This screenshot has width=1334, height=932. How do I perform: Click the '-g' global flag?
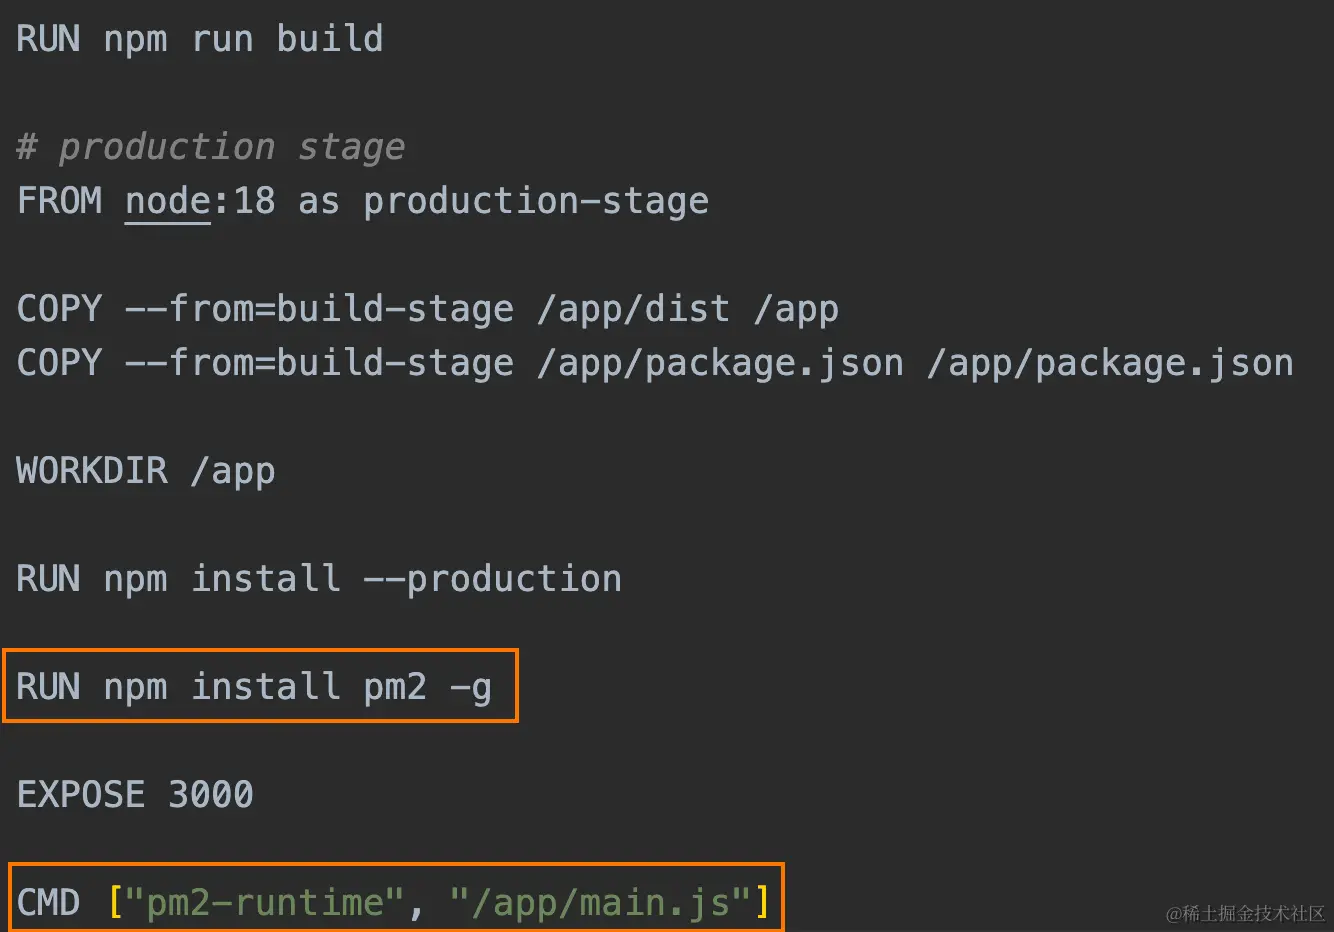coord(470,687)
